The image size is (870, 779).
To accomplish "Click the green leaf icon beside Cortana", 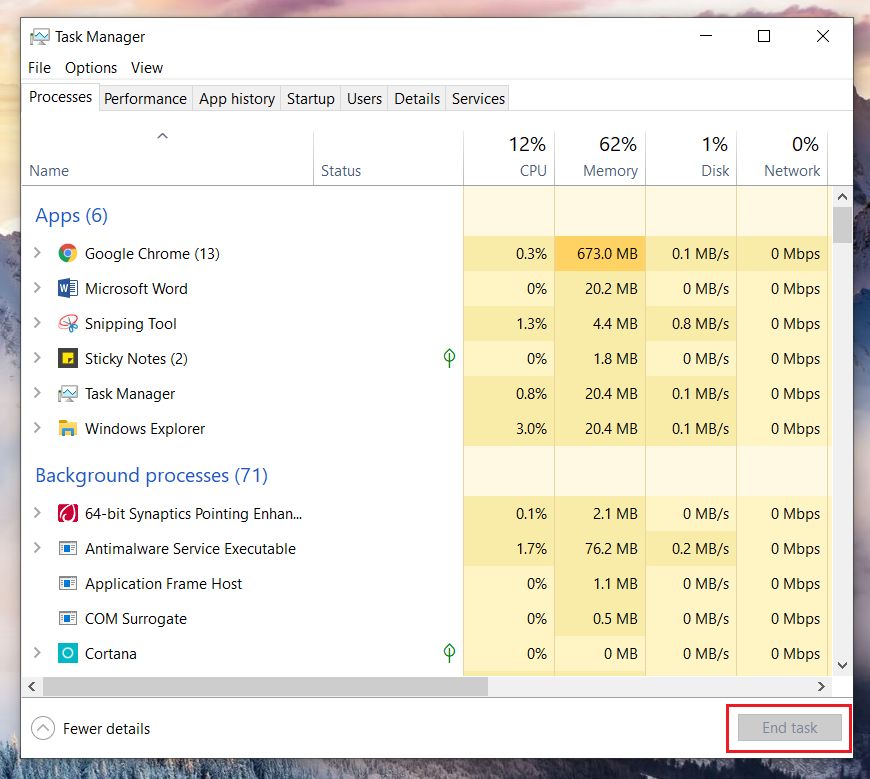I will tap(449, 652).
